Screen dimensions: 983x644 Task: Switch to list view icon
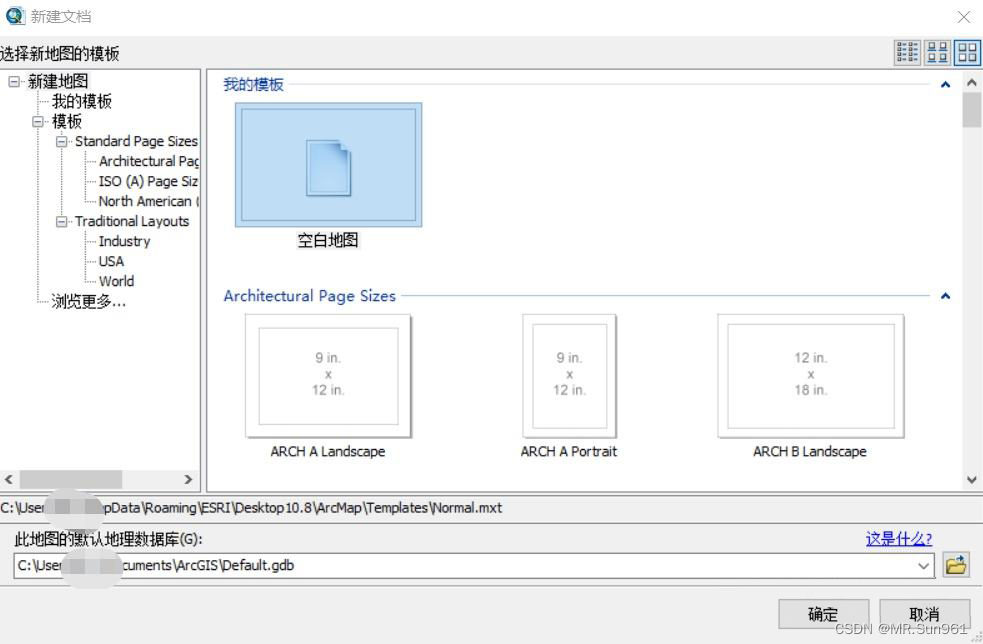907,53
